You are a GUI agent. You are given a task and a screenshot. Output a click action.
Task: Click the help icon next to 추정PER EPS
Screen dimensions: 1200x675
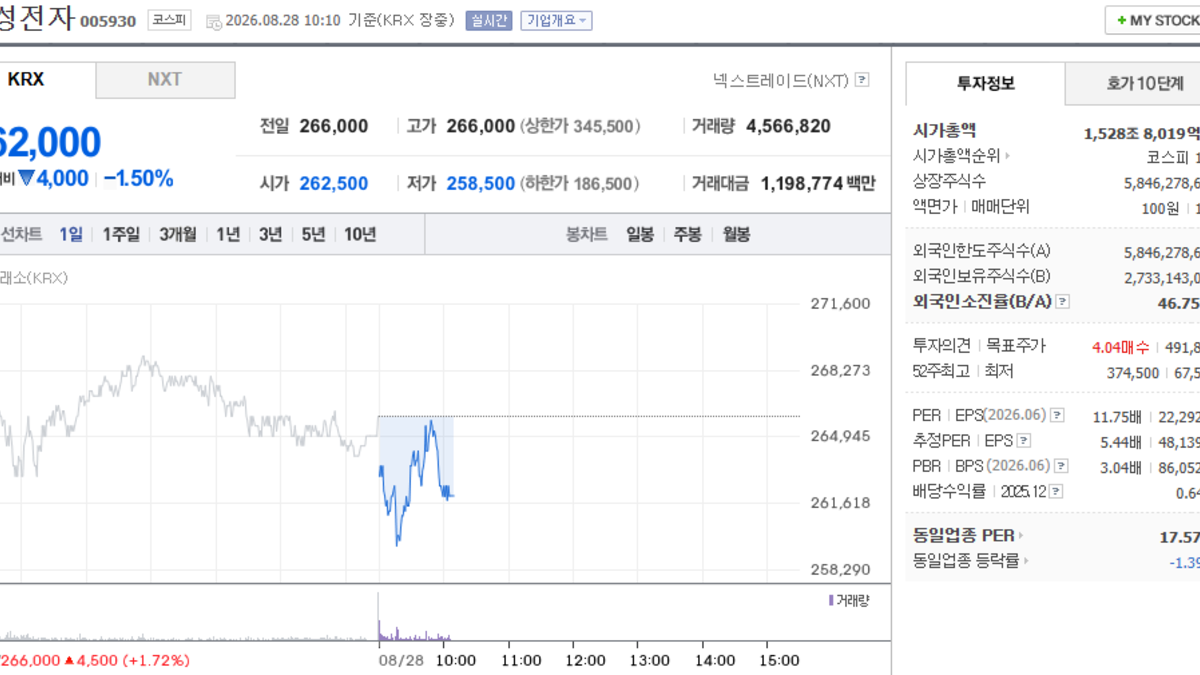(x=1023, y=440)
